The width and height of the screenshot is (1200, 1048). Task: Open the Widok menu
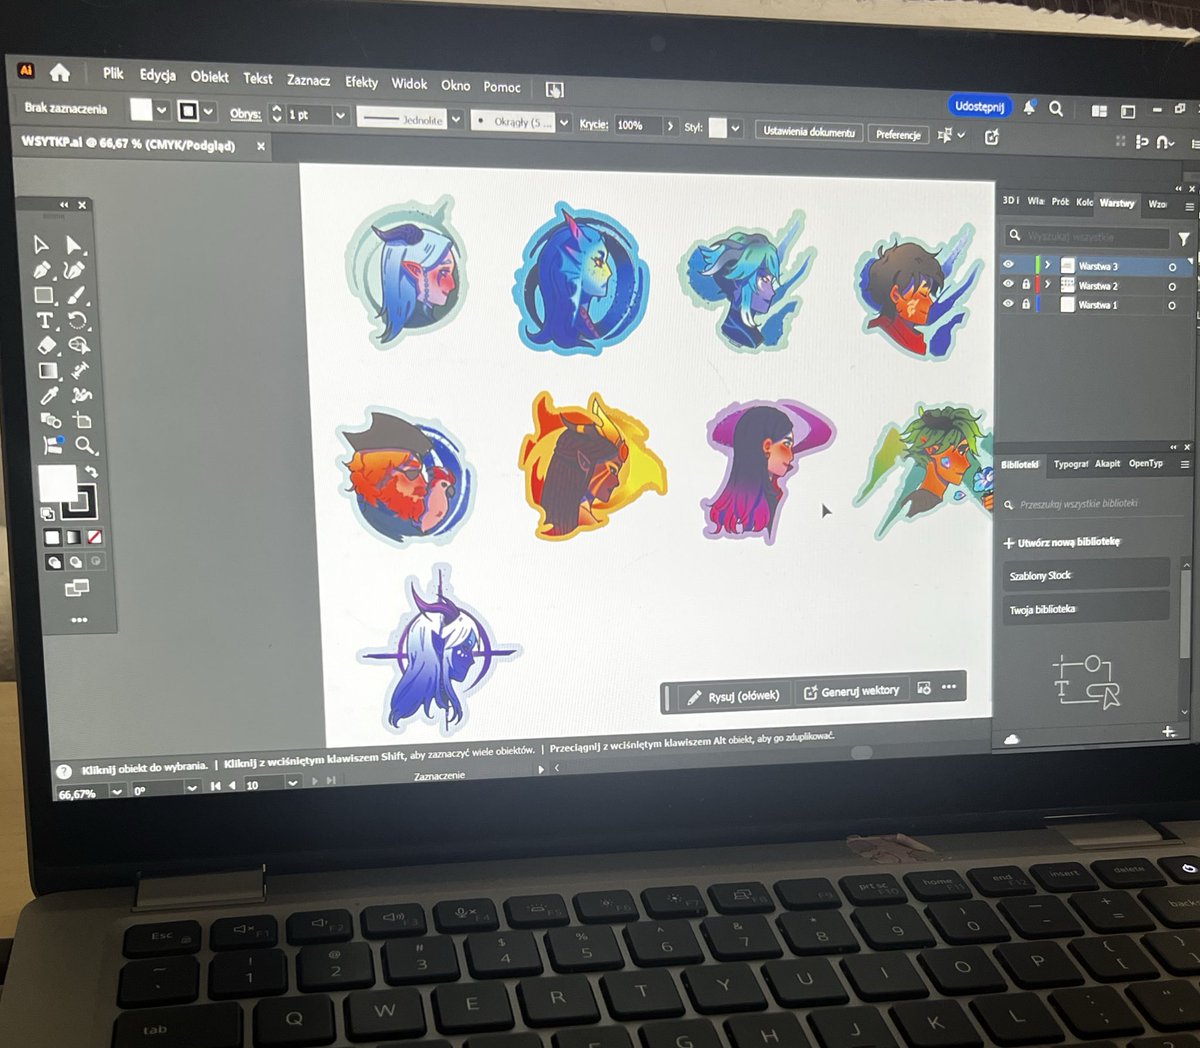pyautogui.click(x=409, y=84)
